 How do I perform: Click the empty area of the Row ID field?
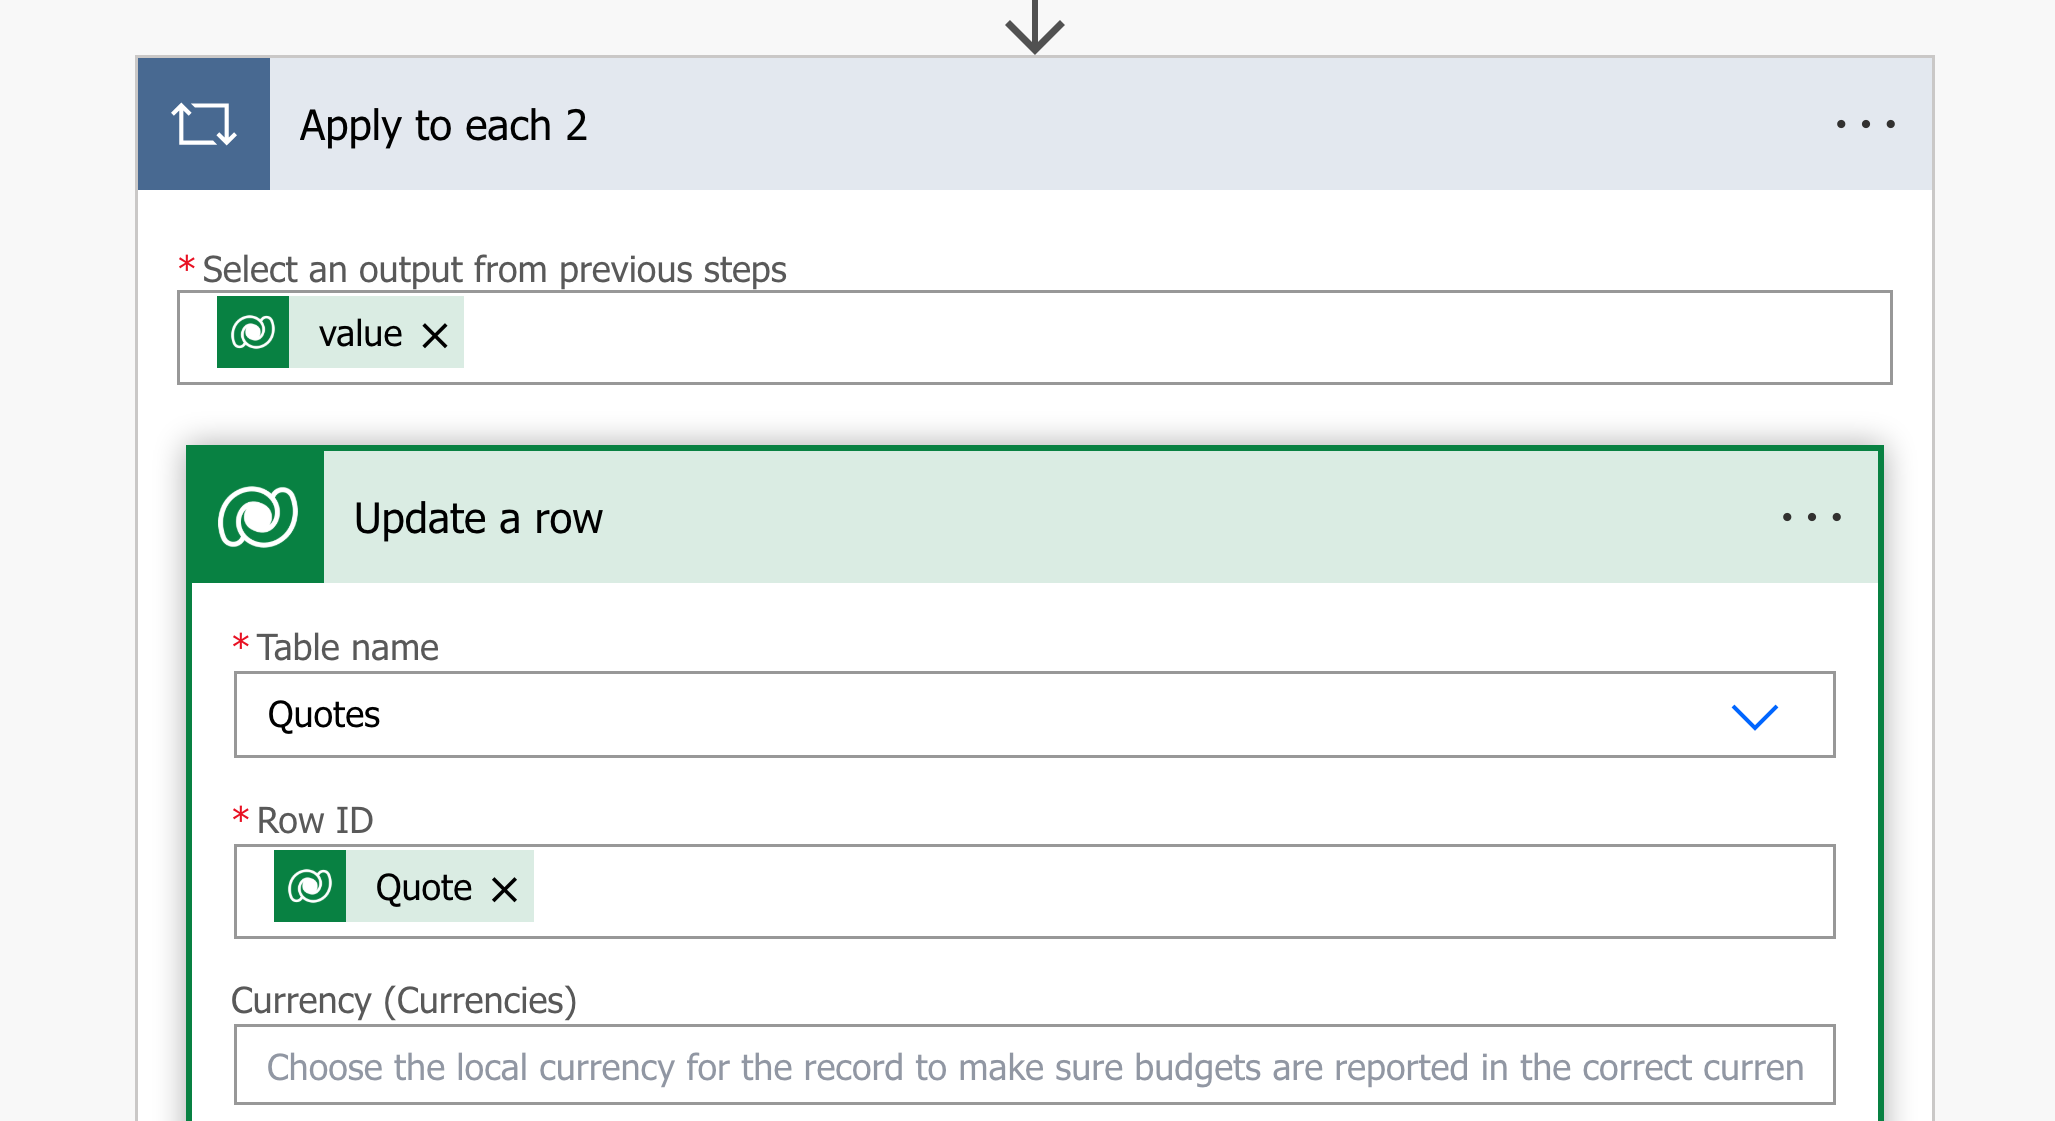pos(1180,891)
